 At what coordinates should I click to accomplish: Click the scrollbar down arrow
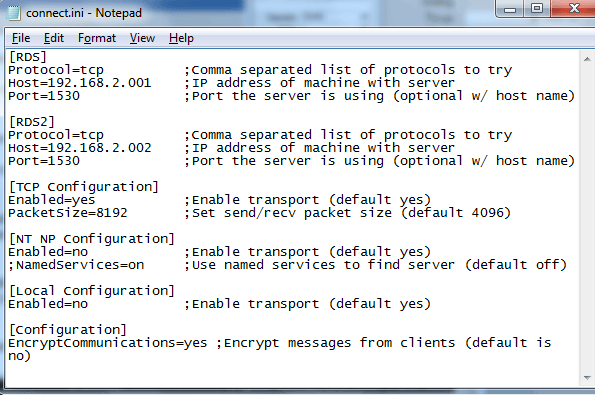587,378
